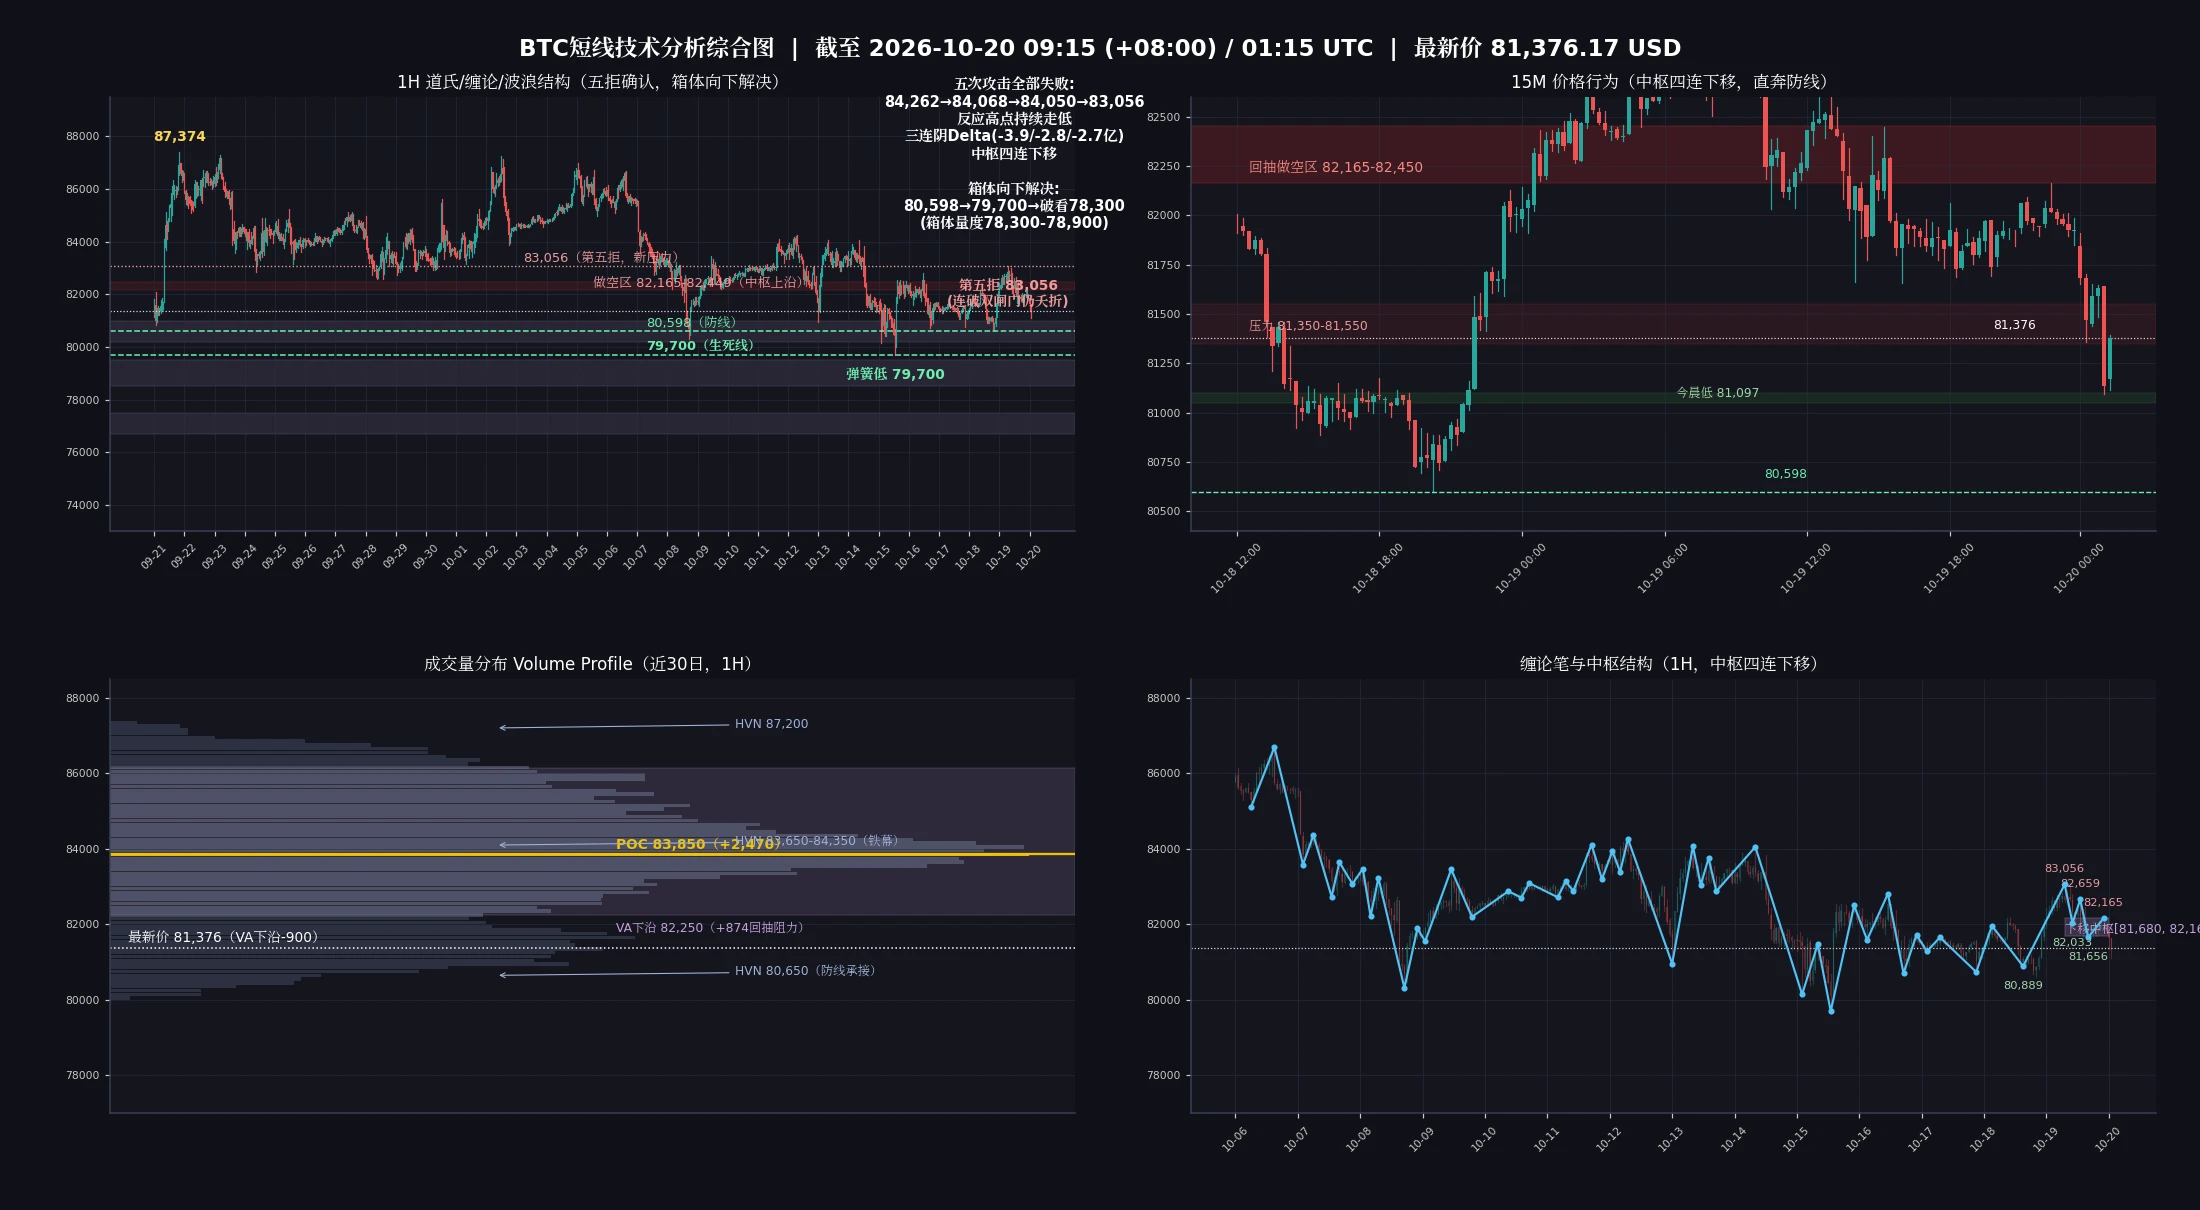
Task: Click the 'HVN 87,200' annotation
Action: point(771,724)
